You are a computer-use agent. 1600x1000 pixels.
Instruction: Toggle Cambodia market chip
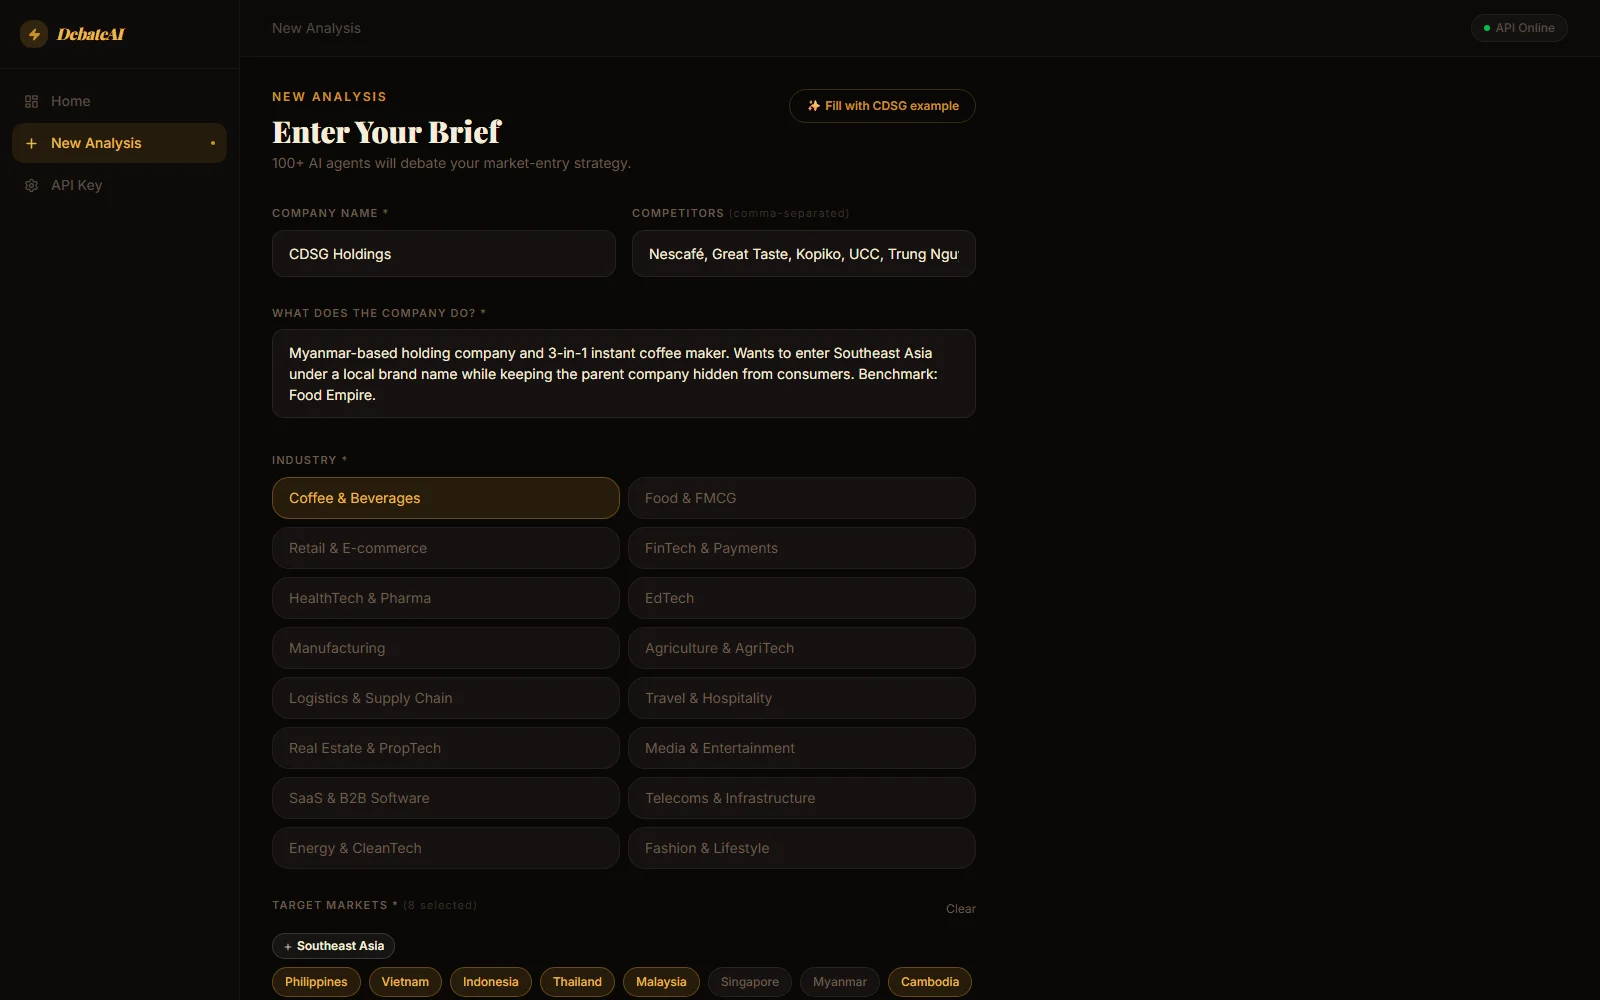tap(930, 982)
